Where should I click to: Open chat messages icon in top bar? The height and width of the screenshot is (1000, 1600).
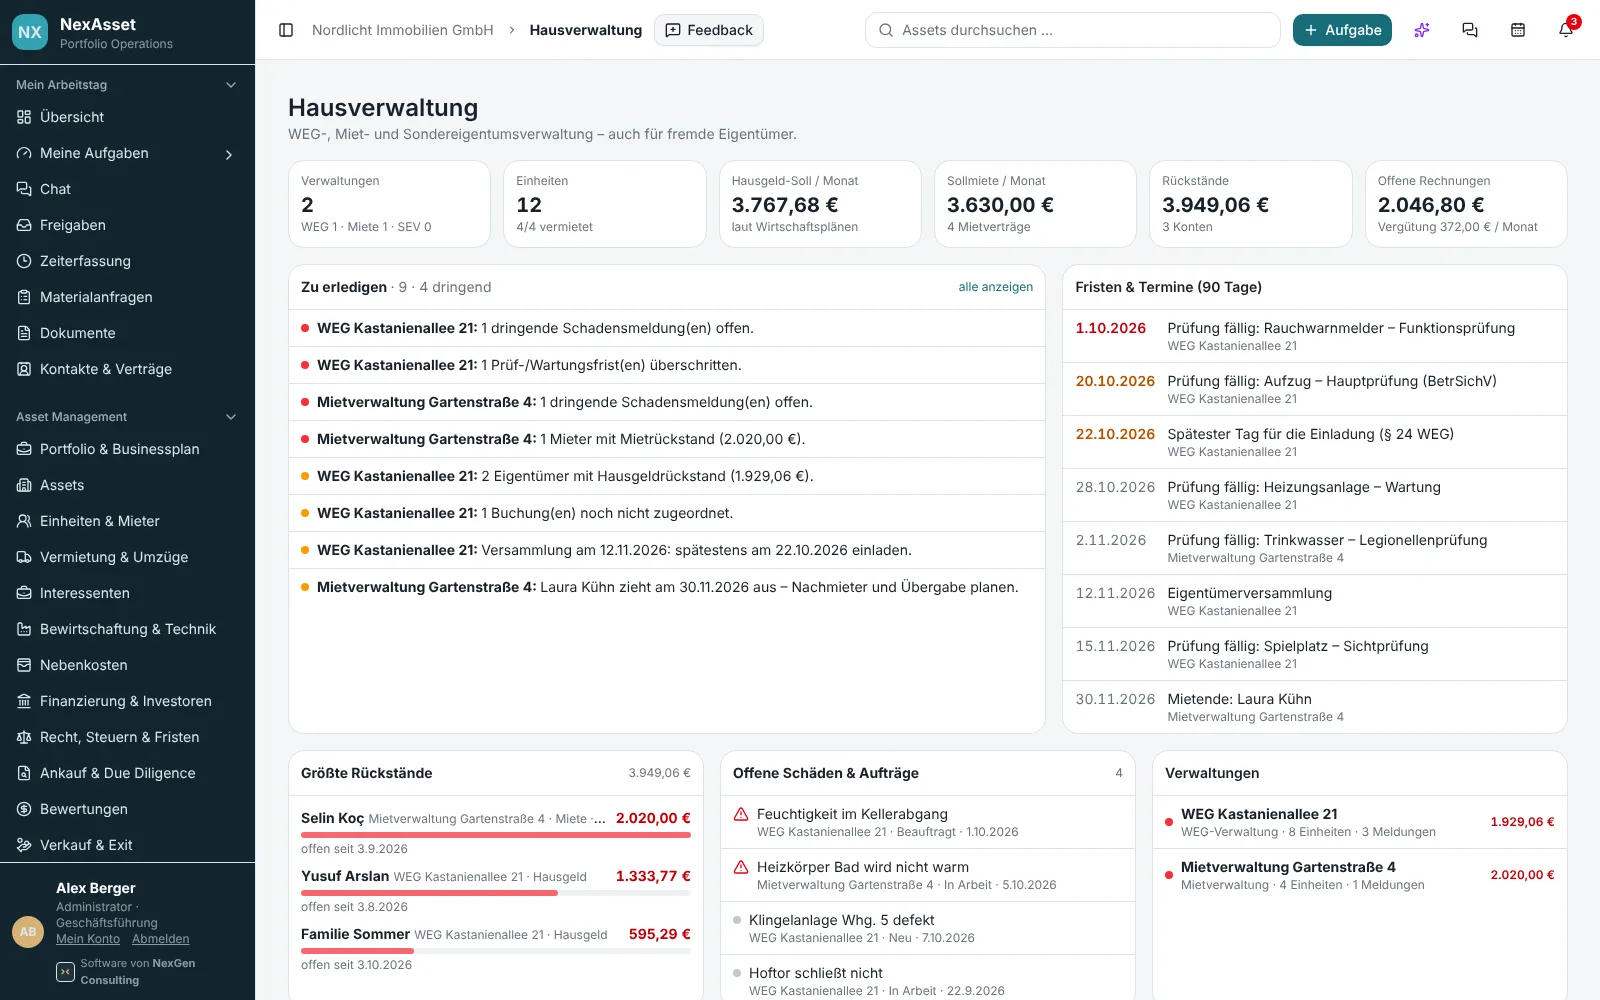[1470, 30]
